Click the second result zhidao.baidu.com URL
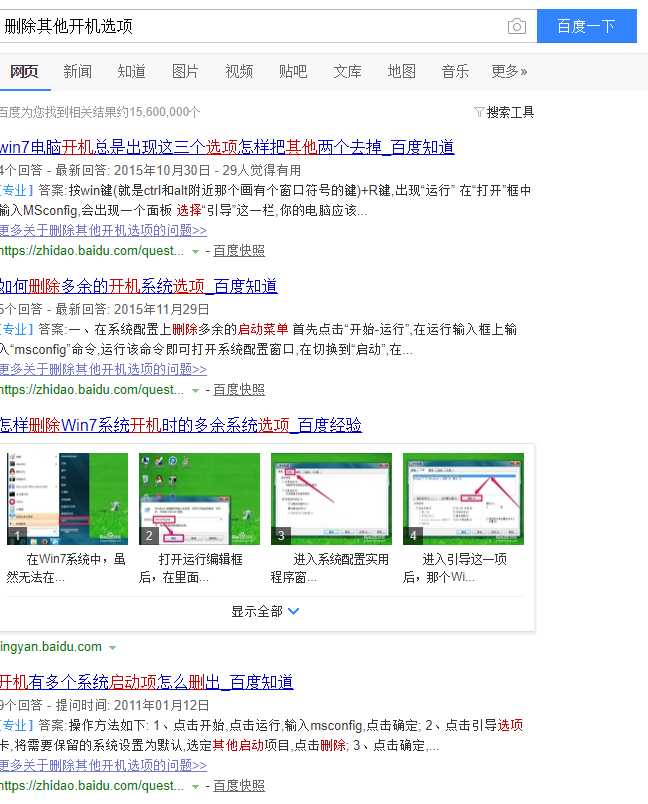 coord(92,390)
